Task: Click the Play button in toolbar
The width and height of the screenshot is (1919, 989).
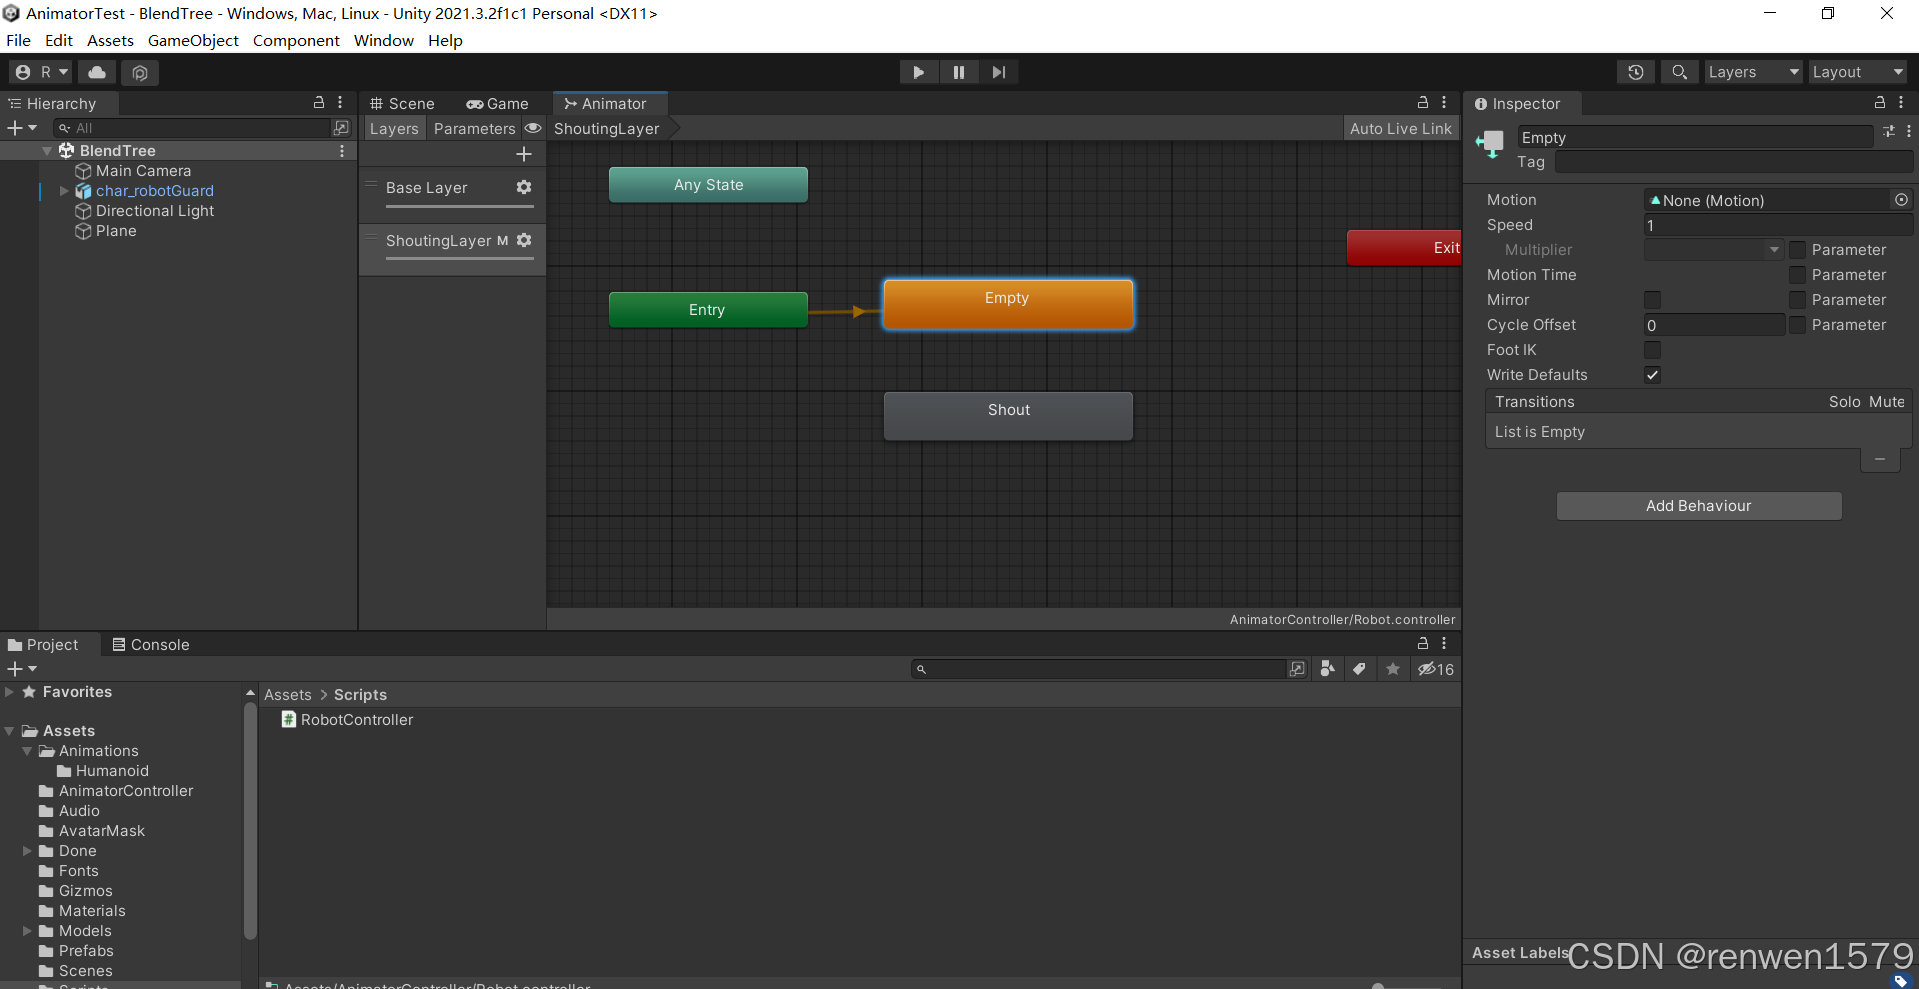Action: pos(918,72)
